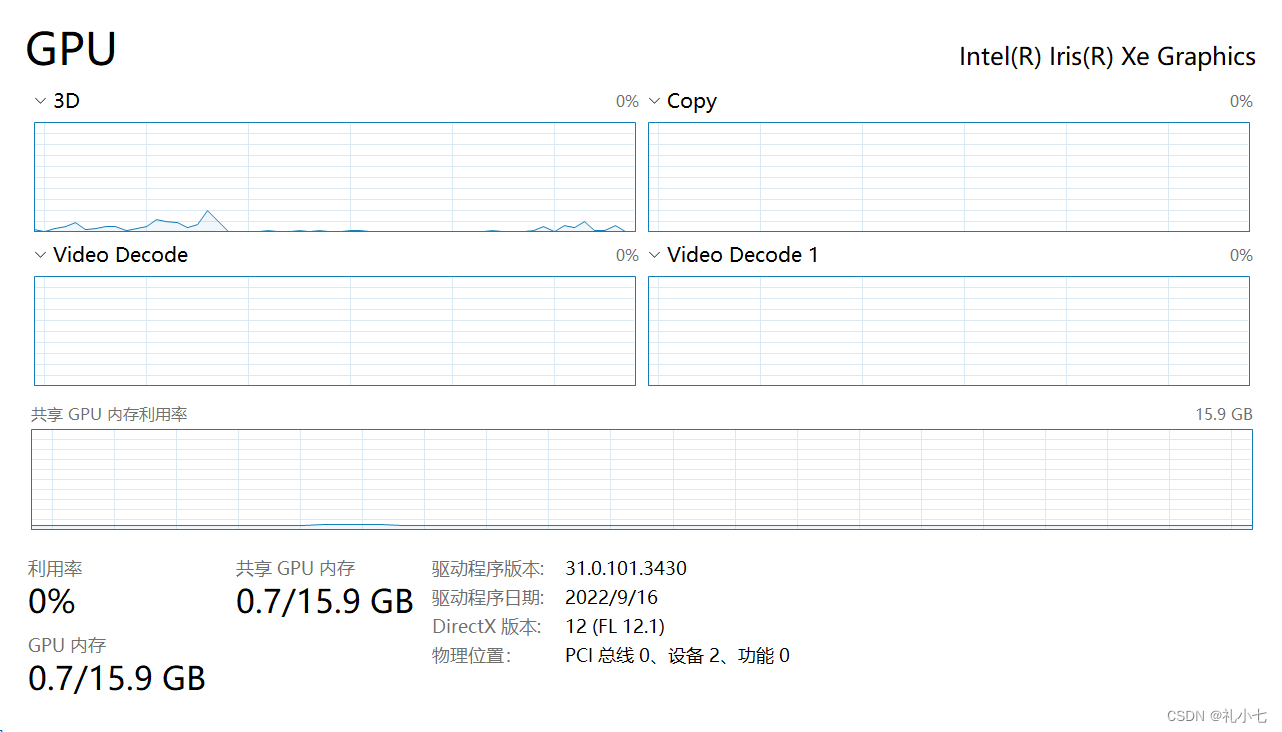Click the 15.9 GB memory graph label
The height and width of the screenshot is (732, 1282).
click(1222, 413)
